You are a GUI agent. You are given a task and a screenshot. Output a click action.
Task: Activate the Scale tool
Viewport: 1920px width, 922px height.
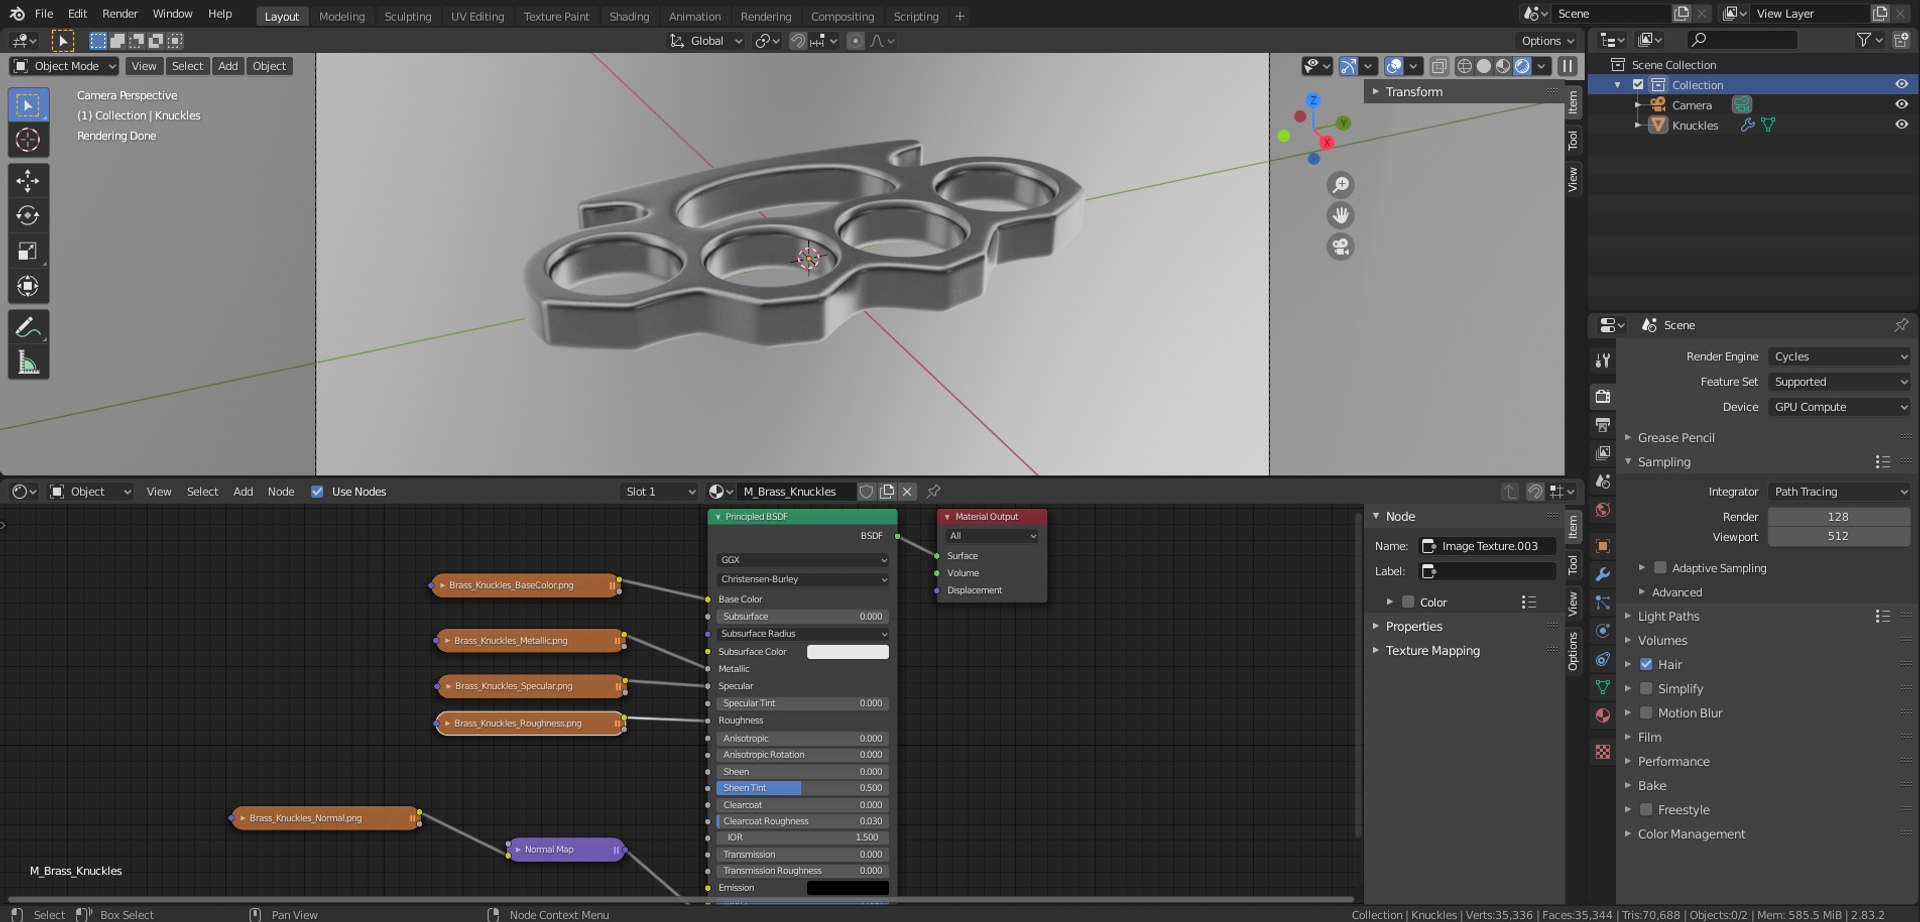point(28,251)
